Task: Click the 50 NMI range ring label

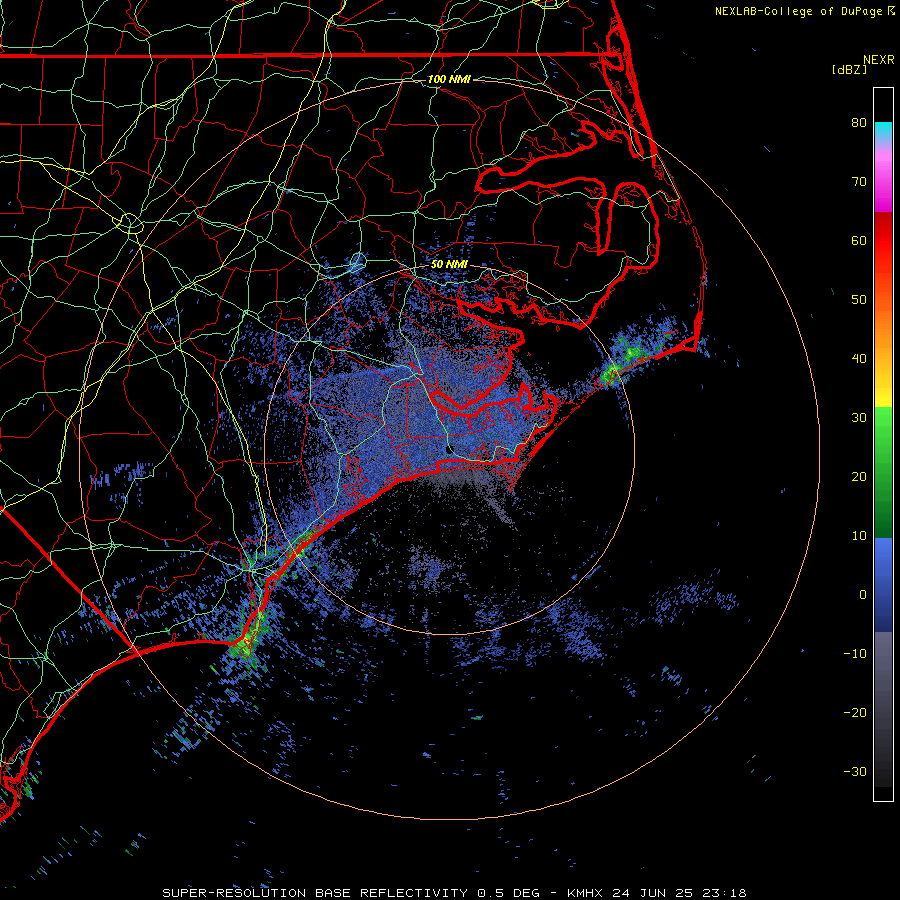Action: point(449,265)
